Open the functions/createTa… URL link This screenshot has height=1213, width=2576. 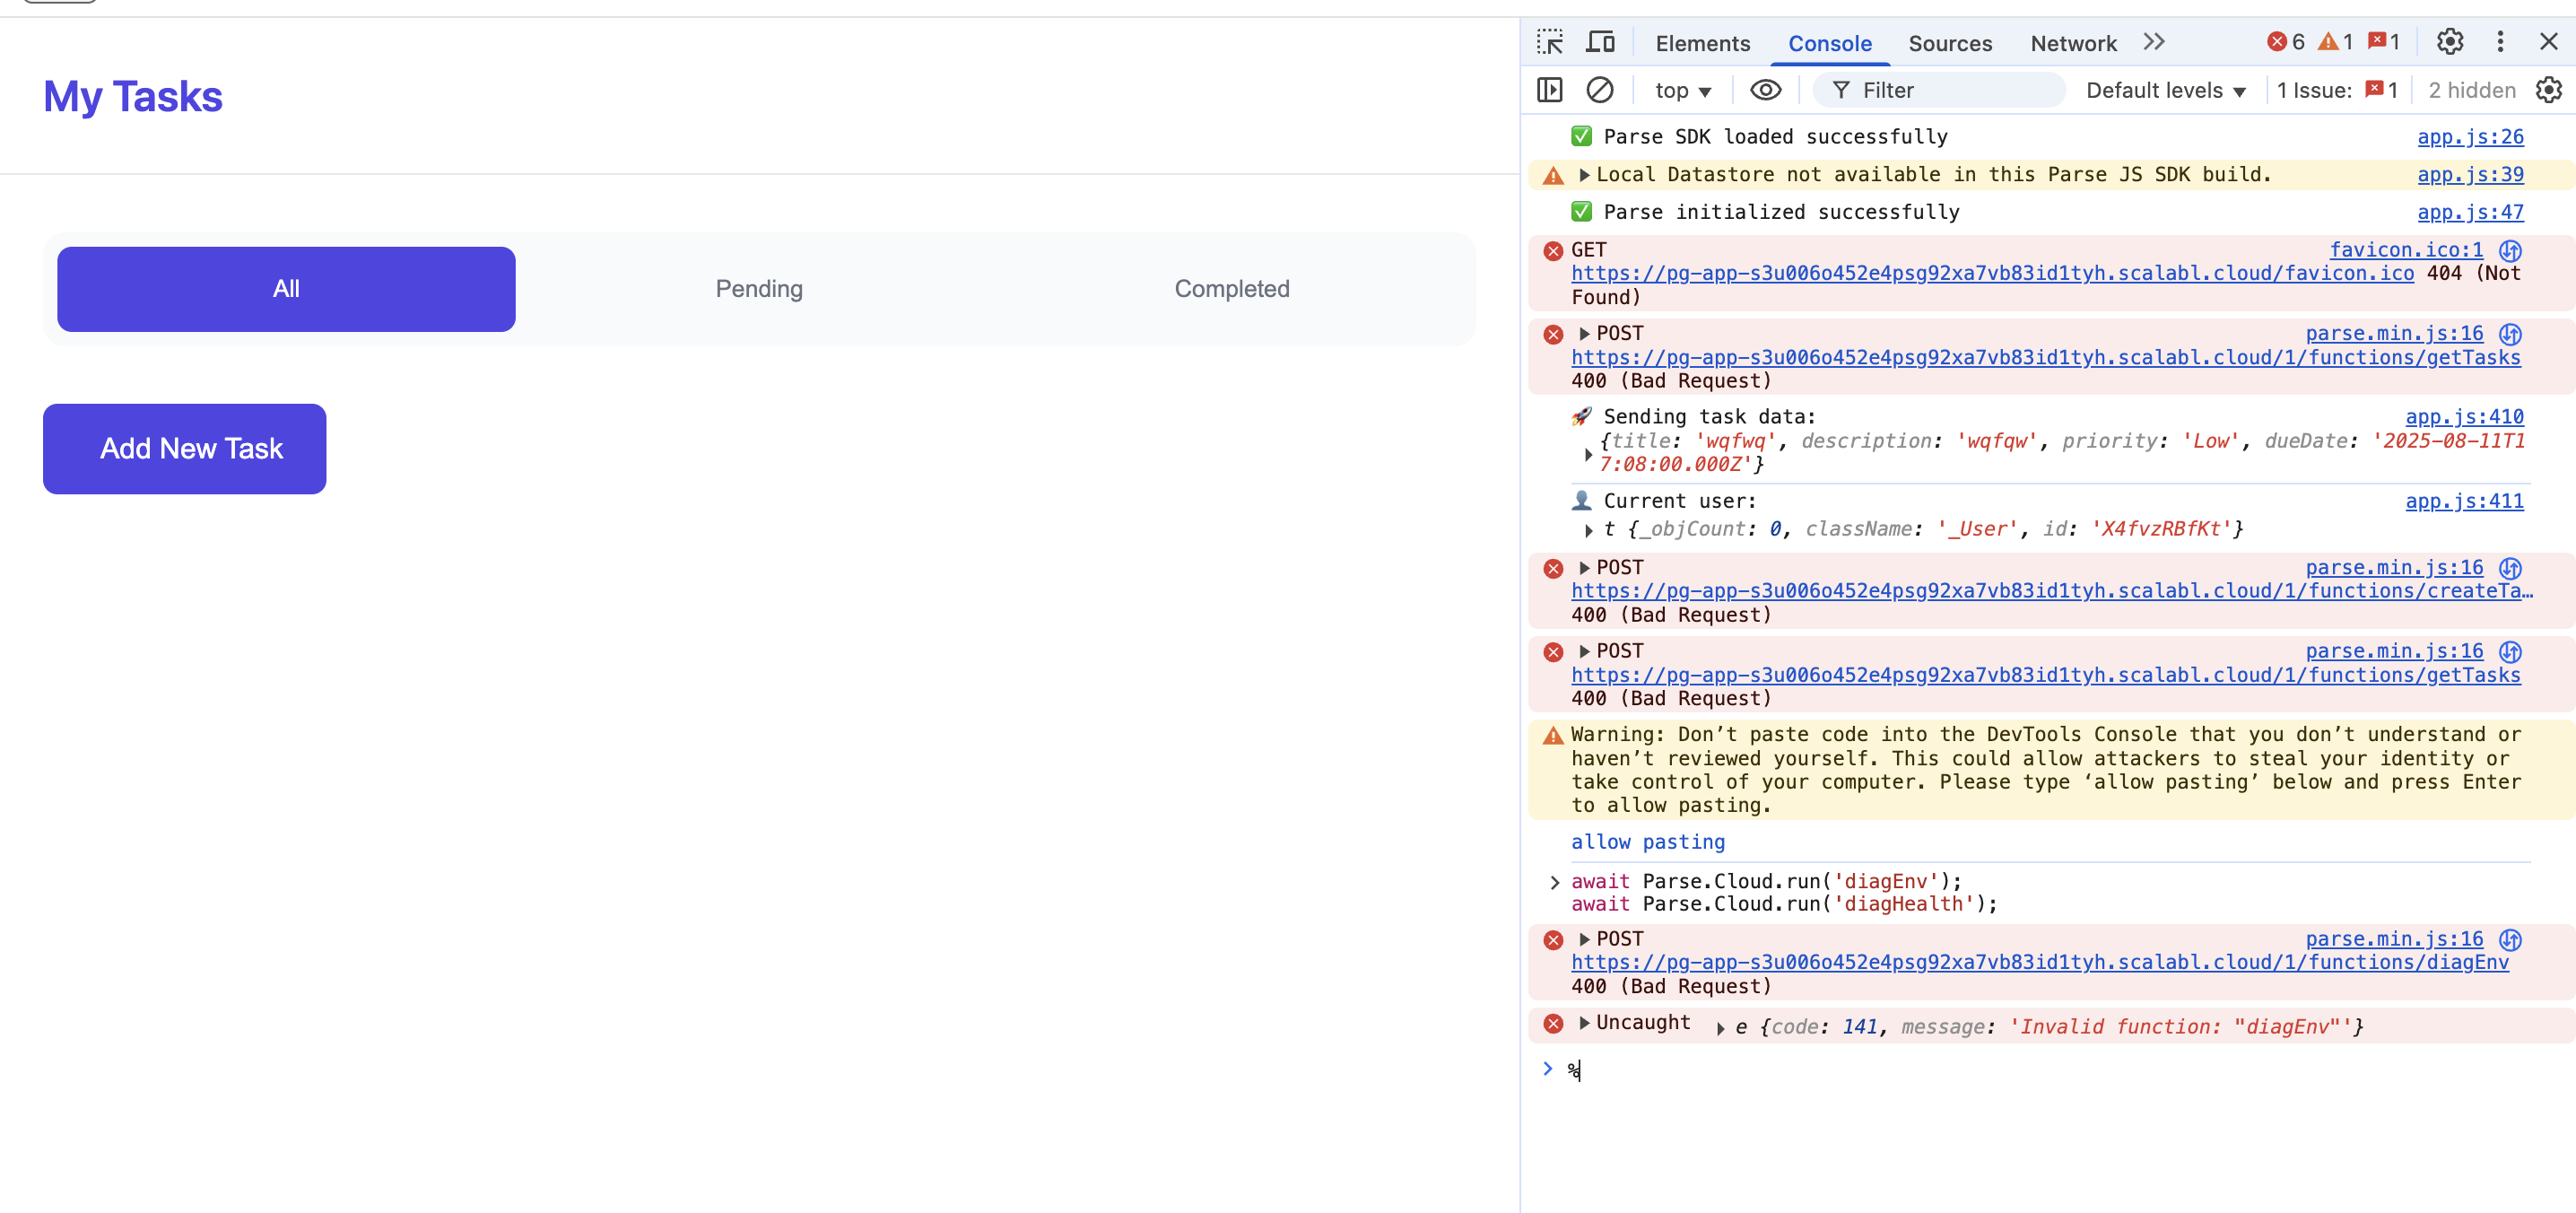click(x=2052, y=591)
